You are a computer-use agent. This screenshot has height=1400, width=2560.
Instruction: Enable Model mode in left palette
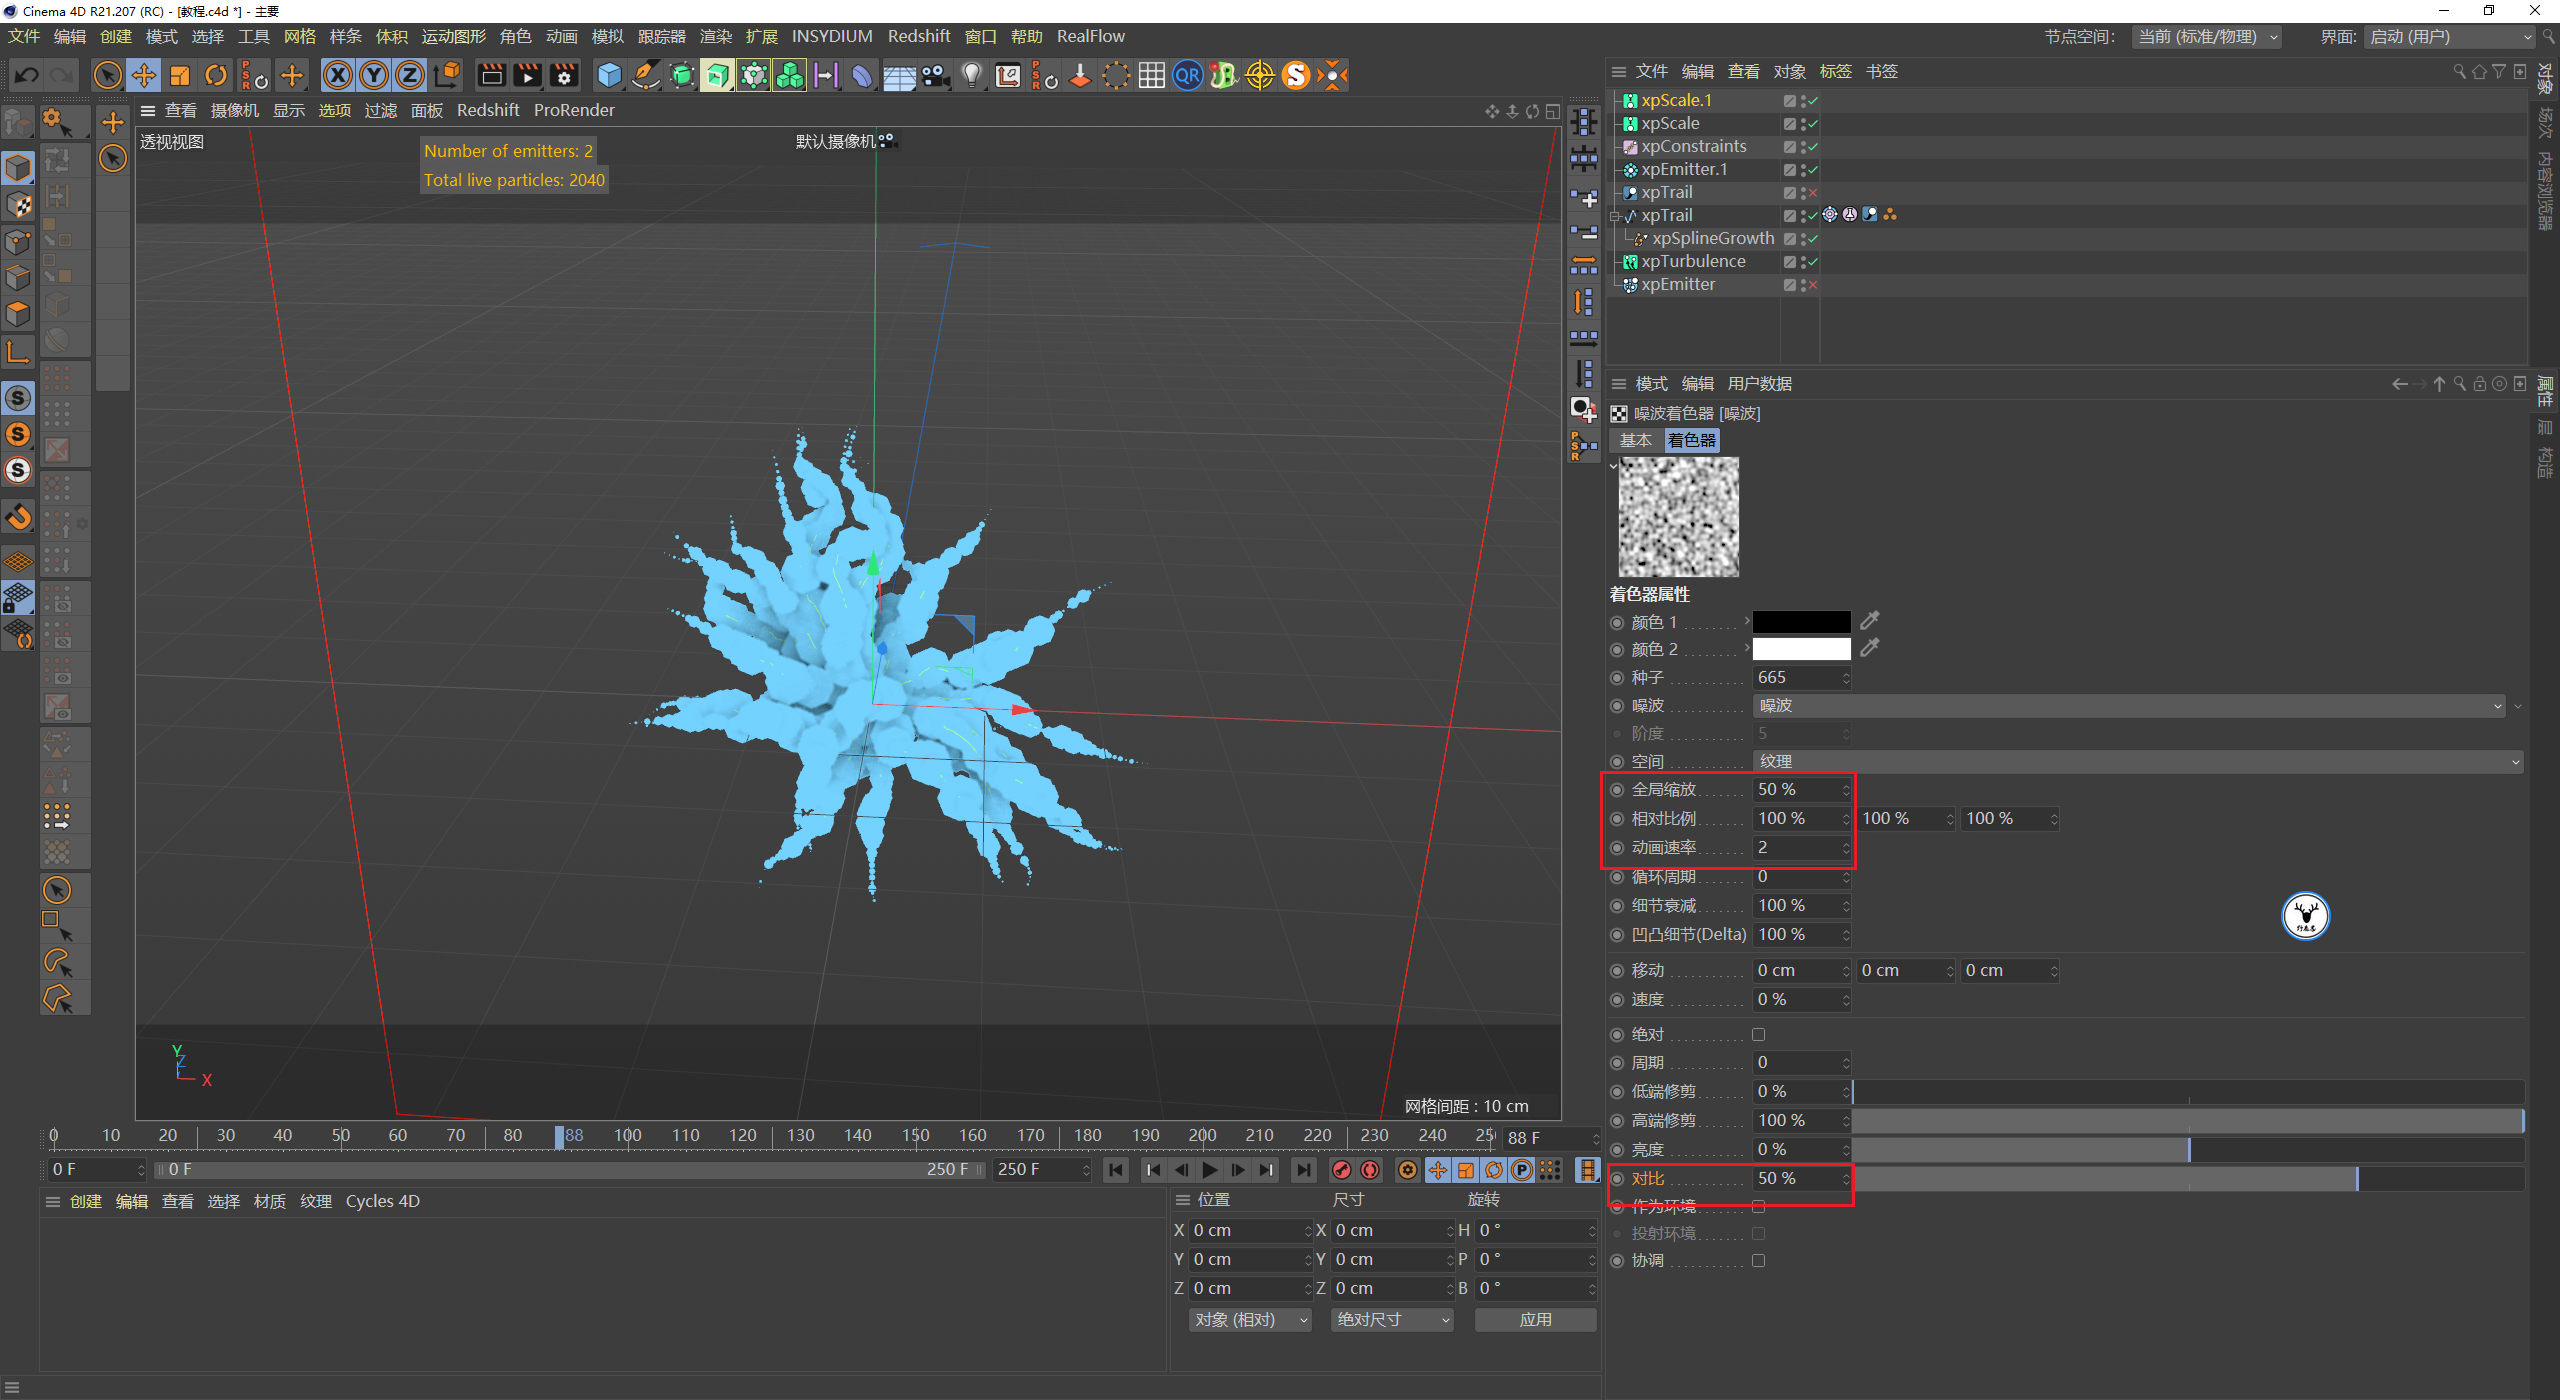click(x=18, y=168)
